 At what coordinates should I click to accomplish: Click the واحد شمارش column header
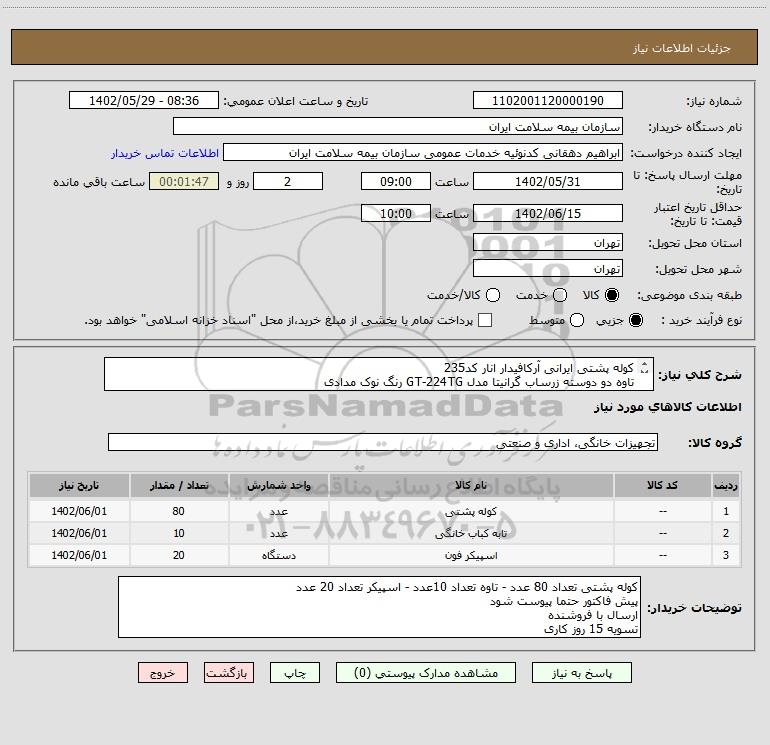click(278, 485)
